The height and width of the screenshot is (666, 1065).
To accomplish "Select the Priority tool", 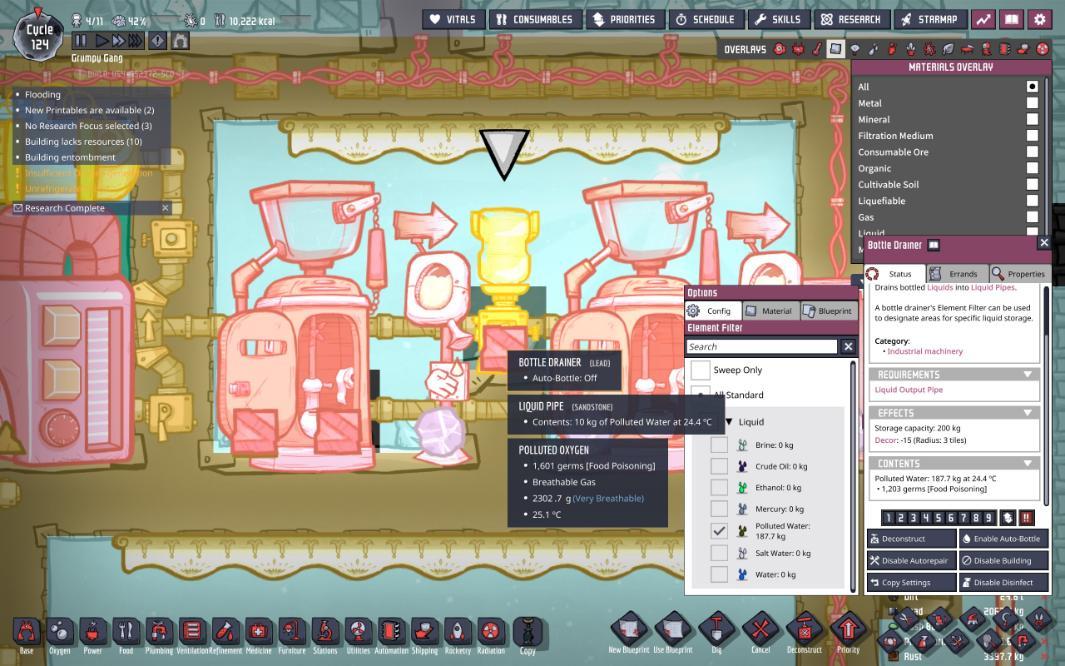I will 848,629.
